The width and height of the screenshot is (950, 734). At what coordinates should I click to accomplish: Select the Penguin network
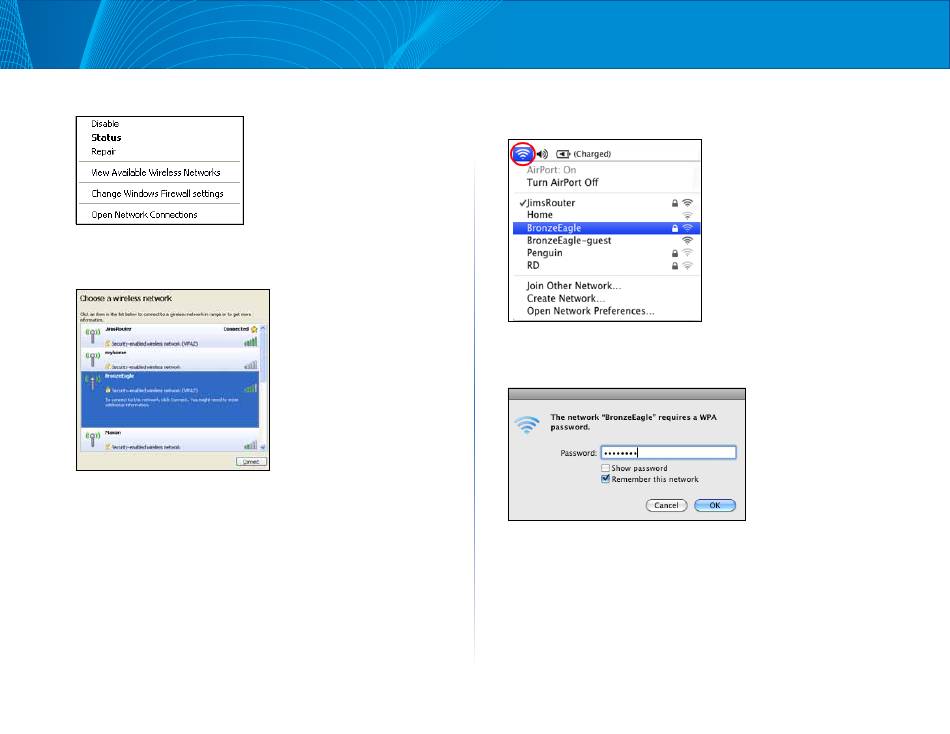(606, 253)
